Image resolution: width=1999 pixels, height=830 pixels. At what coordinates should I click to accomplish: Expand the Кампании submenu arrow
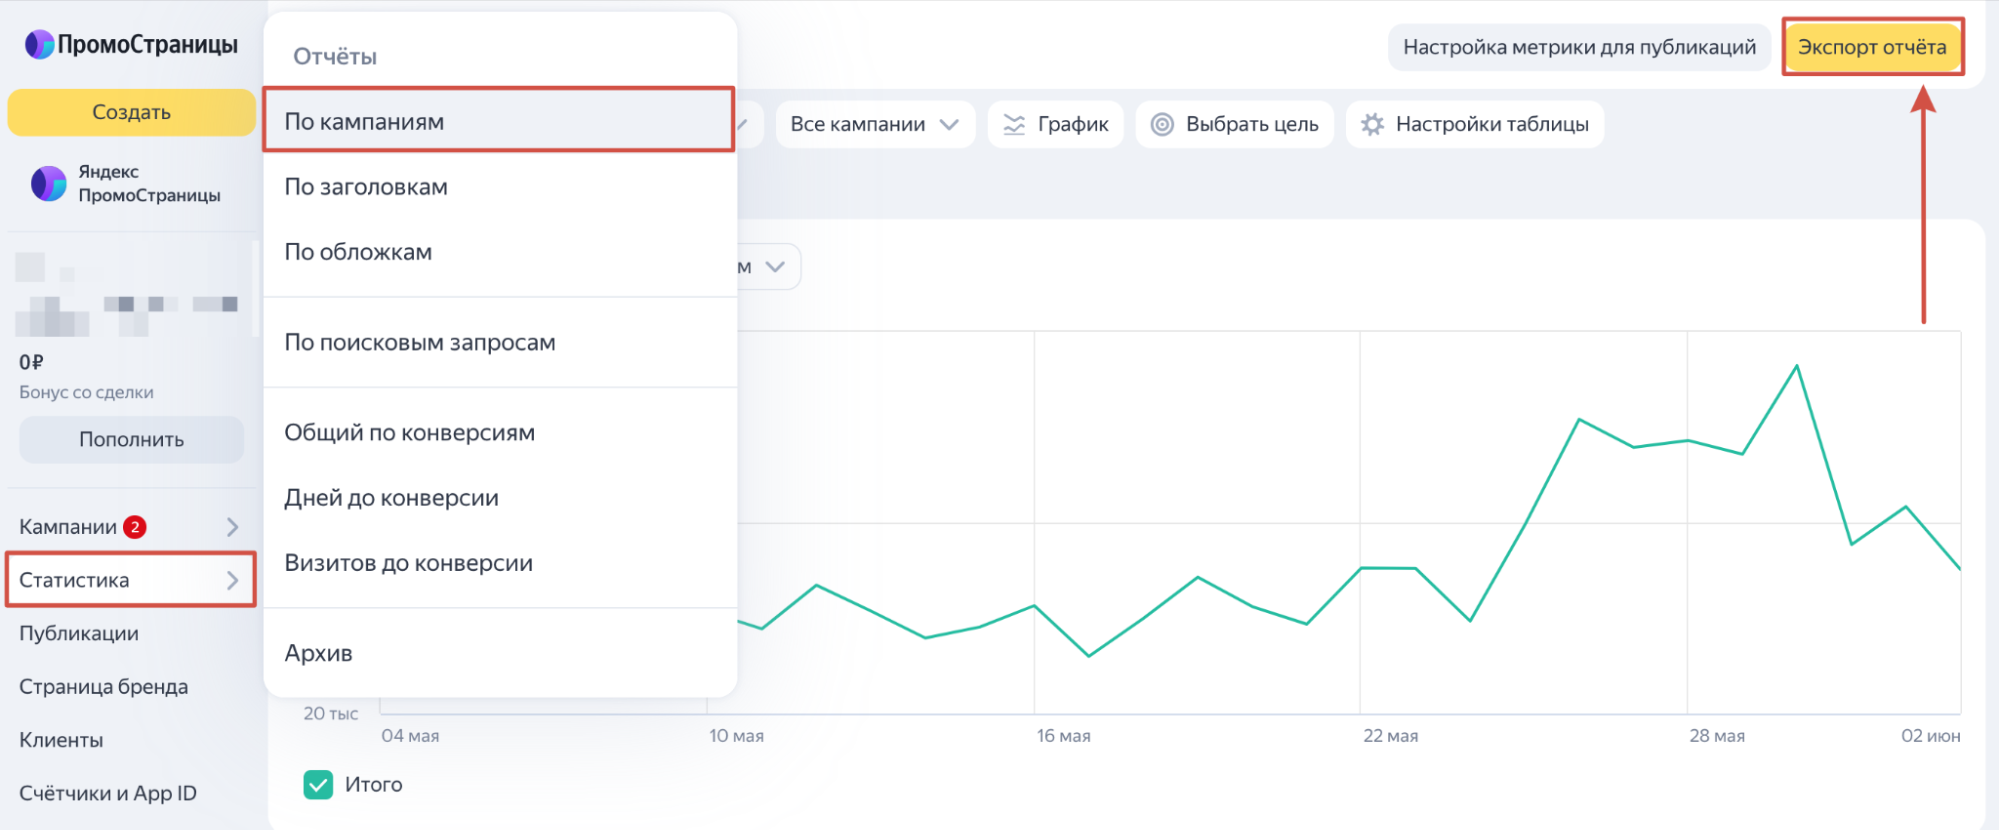[x=232, y=527]
